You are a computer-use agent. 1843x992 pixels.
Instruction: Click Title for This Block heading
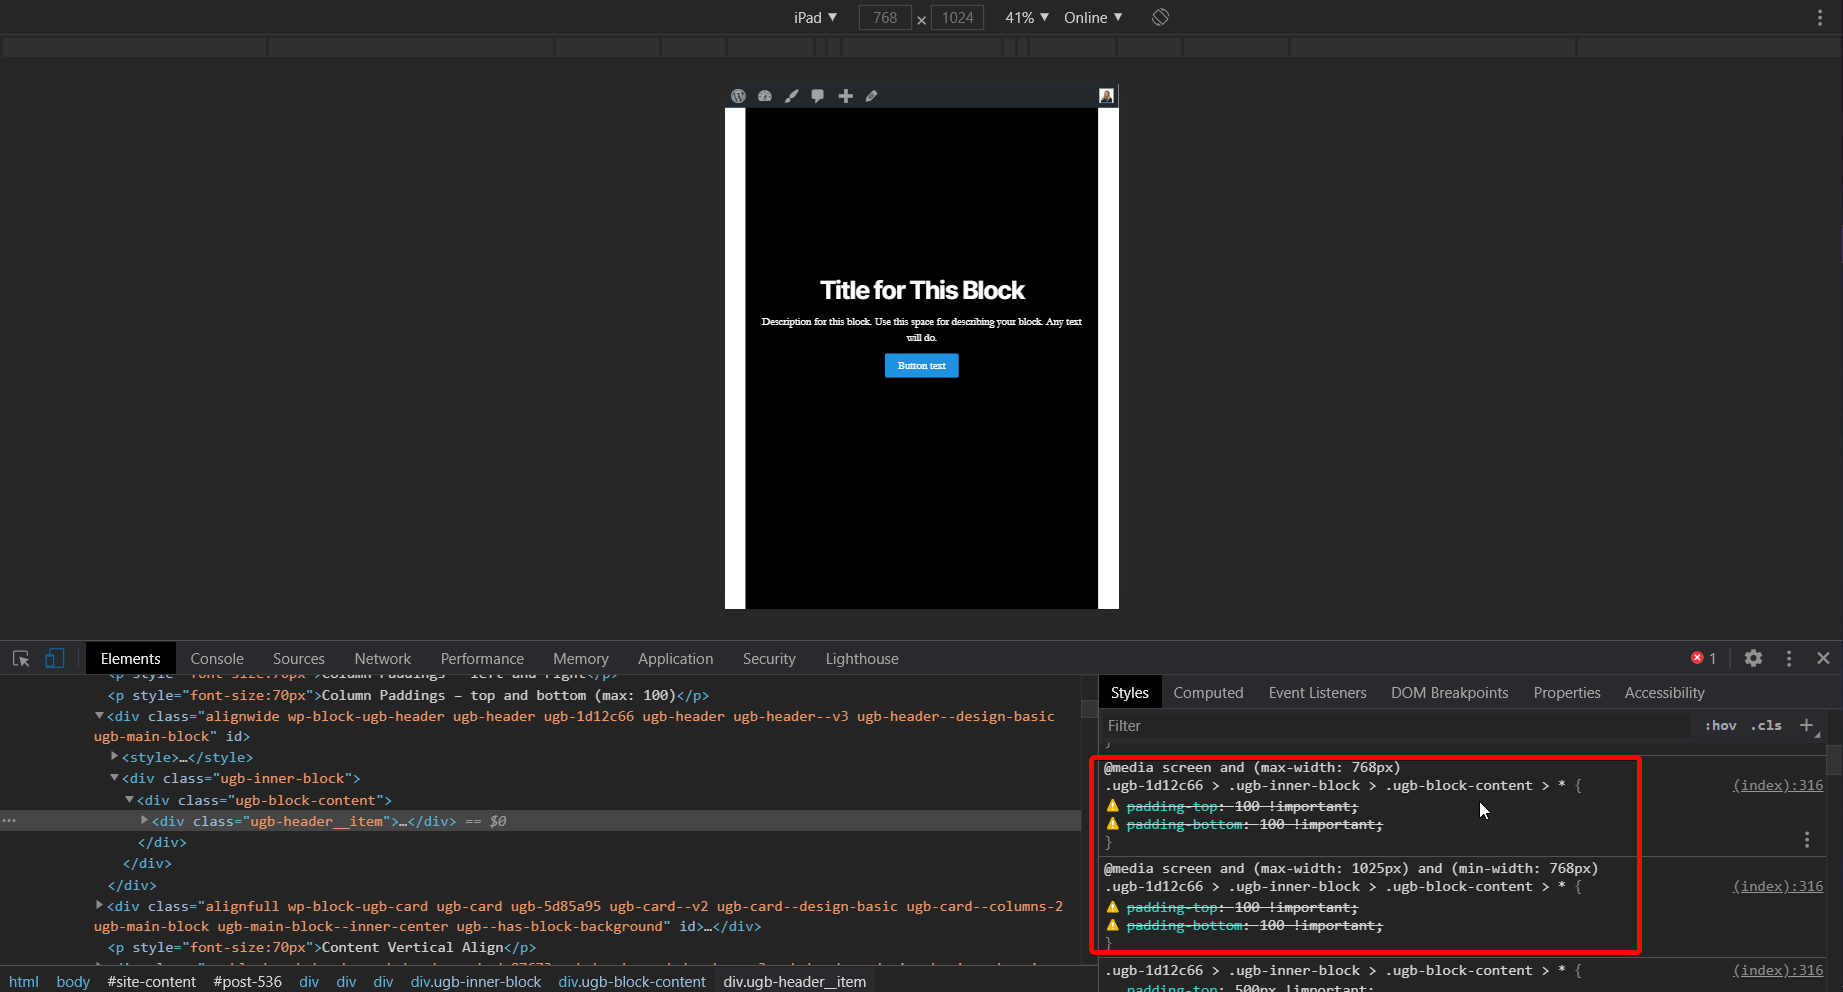coord(922,290)
